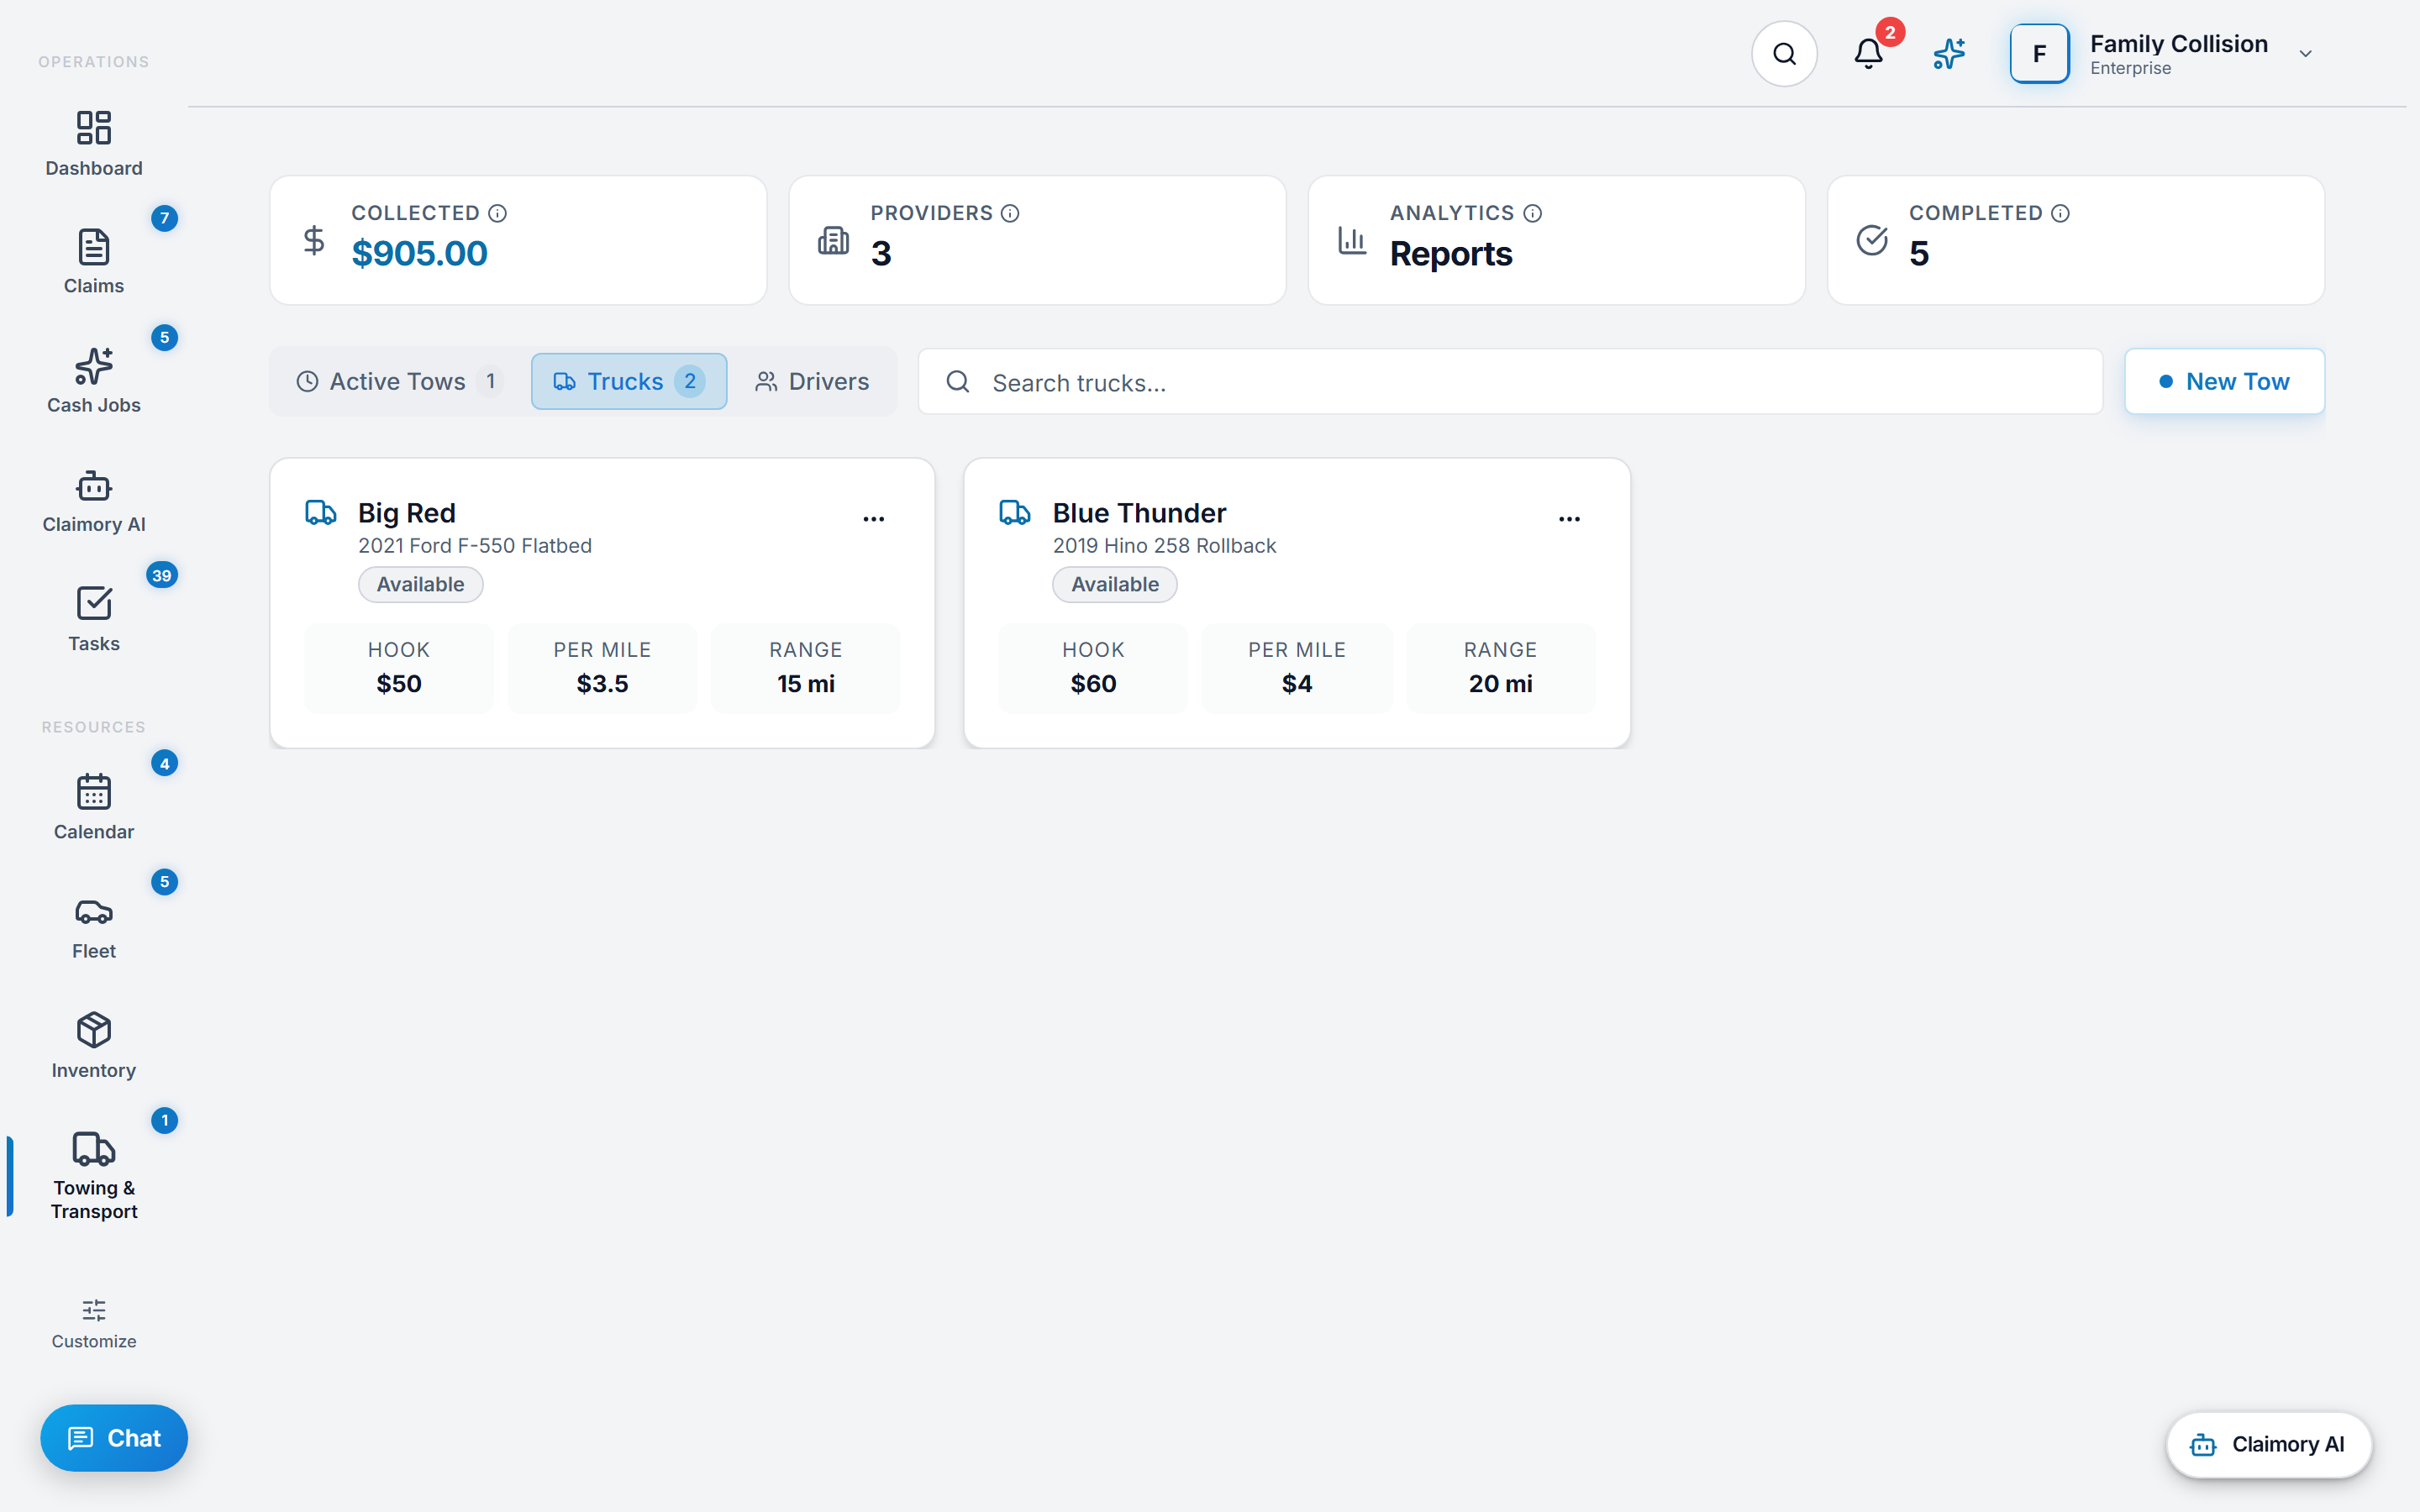Open the floating Claimory AI button

(2268, 1444)
